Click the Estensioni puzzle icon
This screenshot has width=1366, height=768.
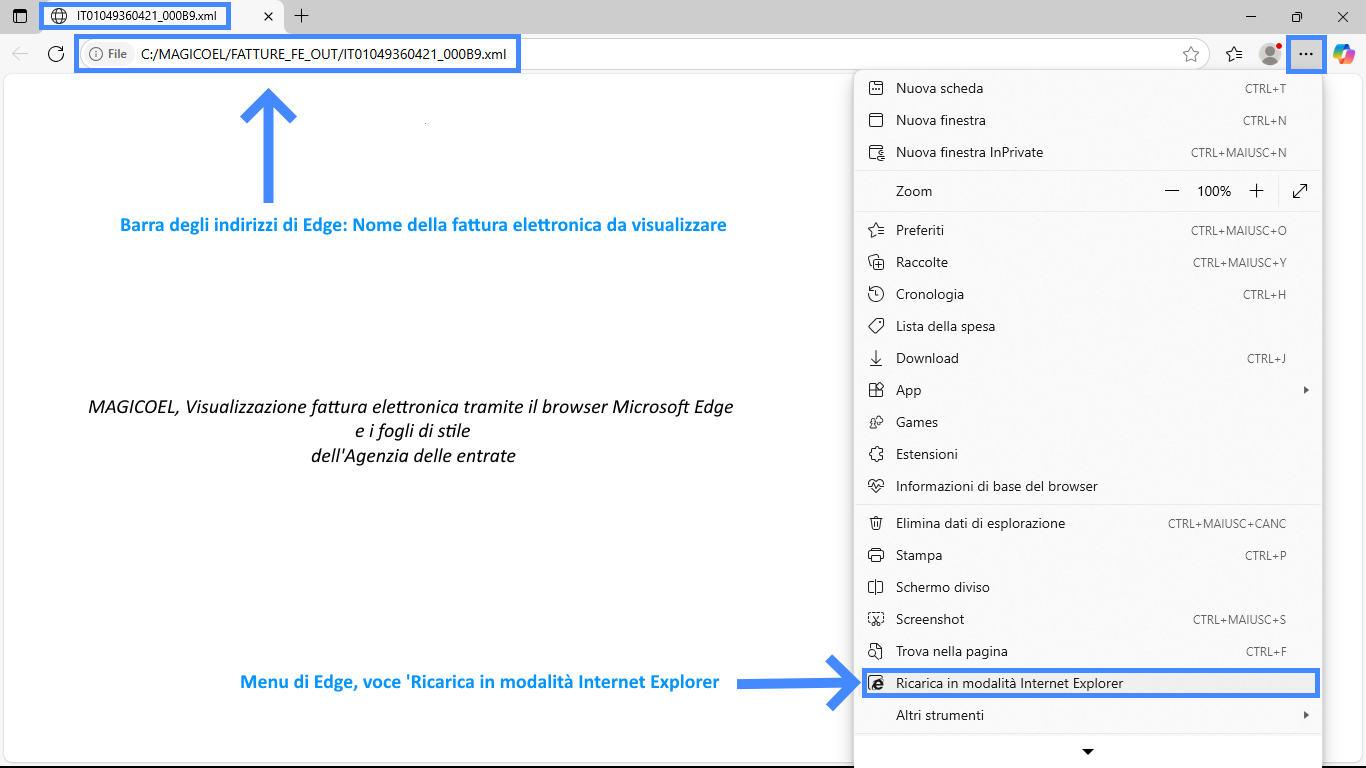876,454
